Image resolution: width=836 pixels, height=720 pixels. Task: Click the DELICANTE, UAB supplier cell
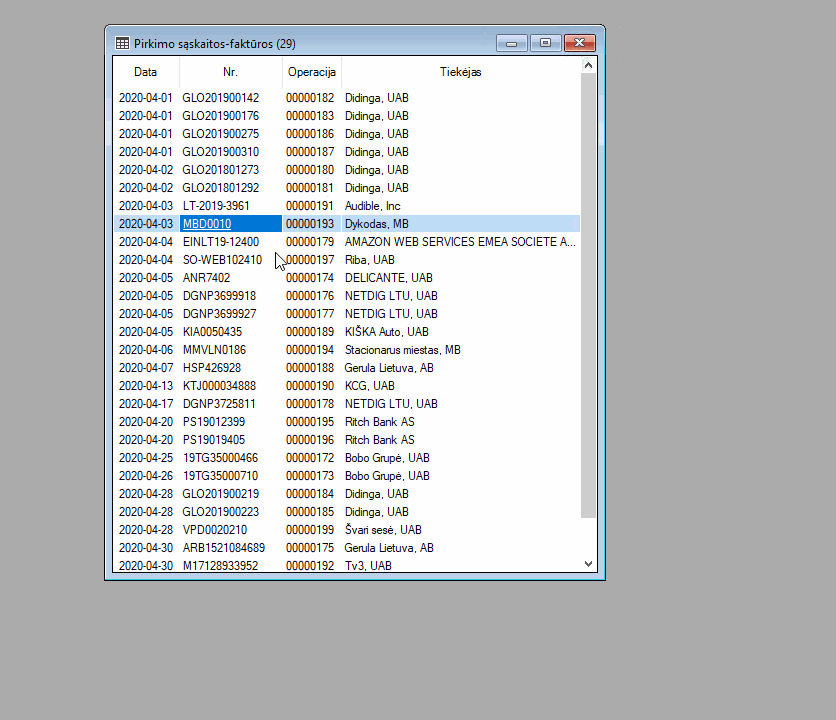pos(389,278)
